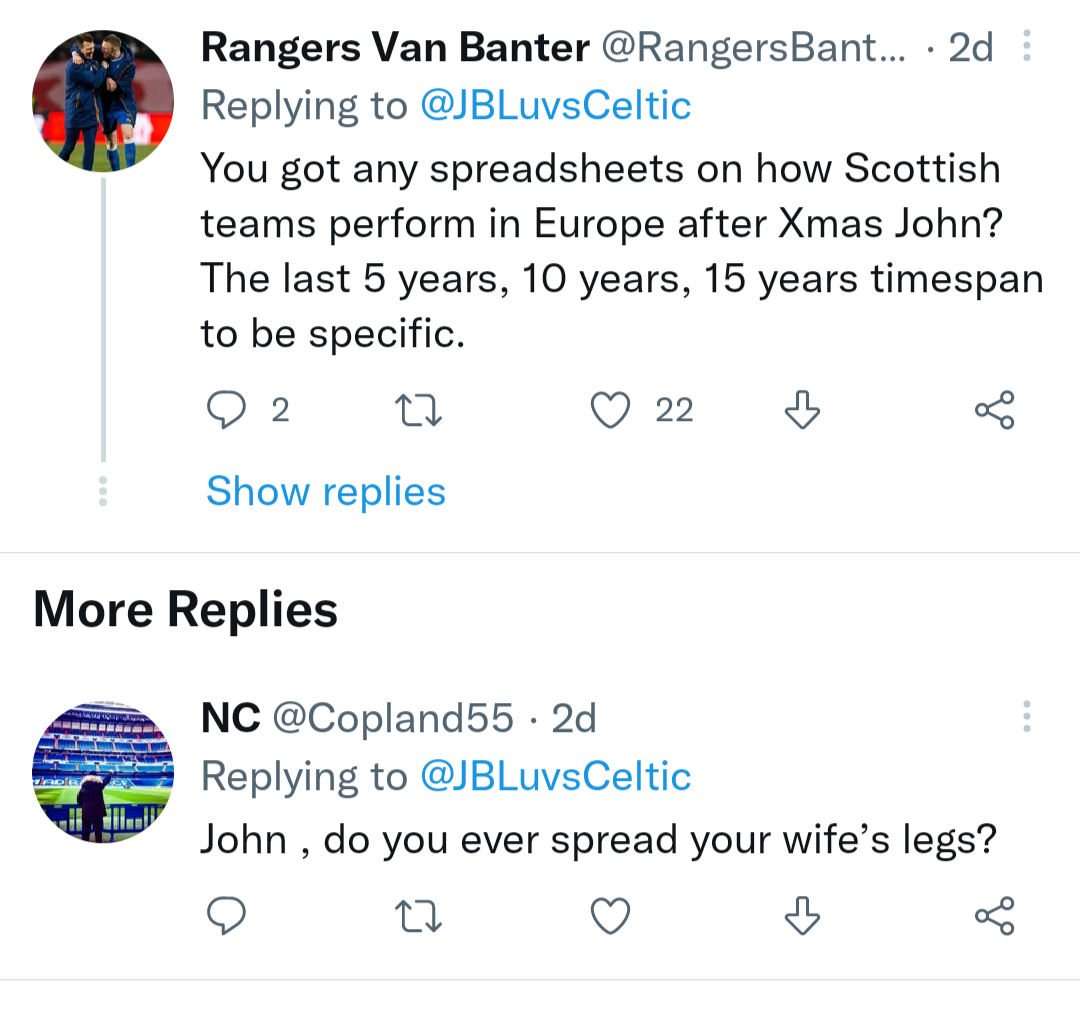Open the @Copland55 profile handle

pos(393,717)
